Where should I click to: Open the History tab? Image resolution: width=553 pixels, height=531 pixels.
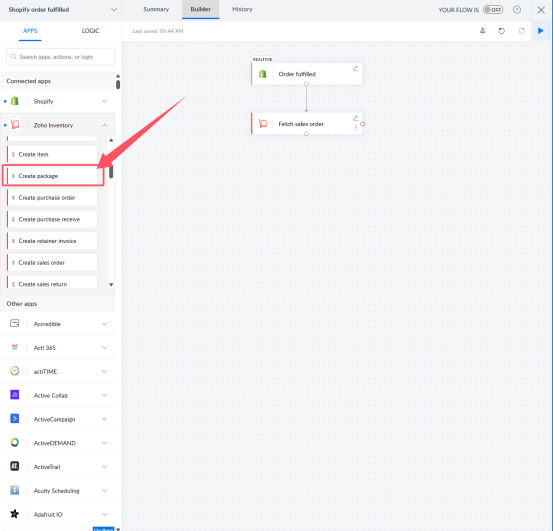pyautogui.click(x=242, y=9)
